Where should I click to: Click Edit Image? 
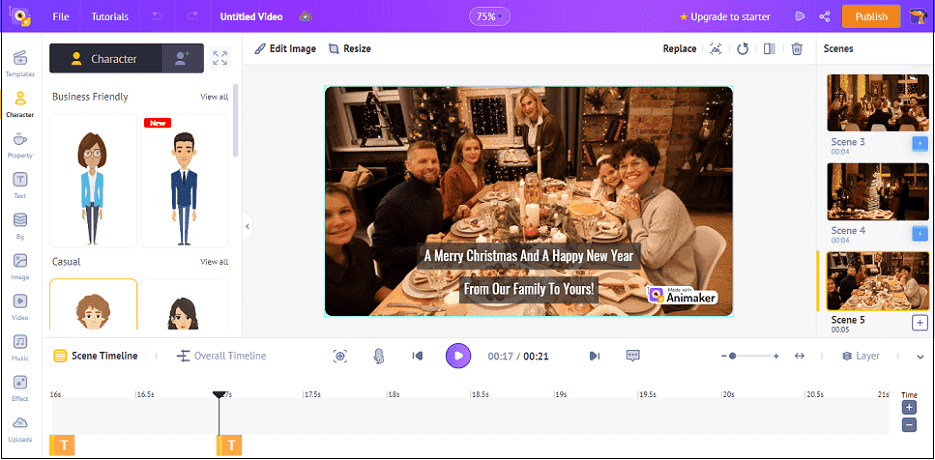[285, 49]
